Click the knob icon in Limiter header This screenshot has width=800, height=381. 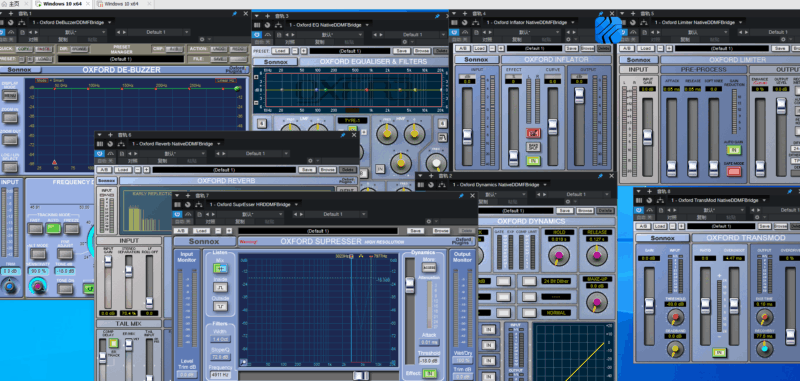pos(632,22)
